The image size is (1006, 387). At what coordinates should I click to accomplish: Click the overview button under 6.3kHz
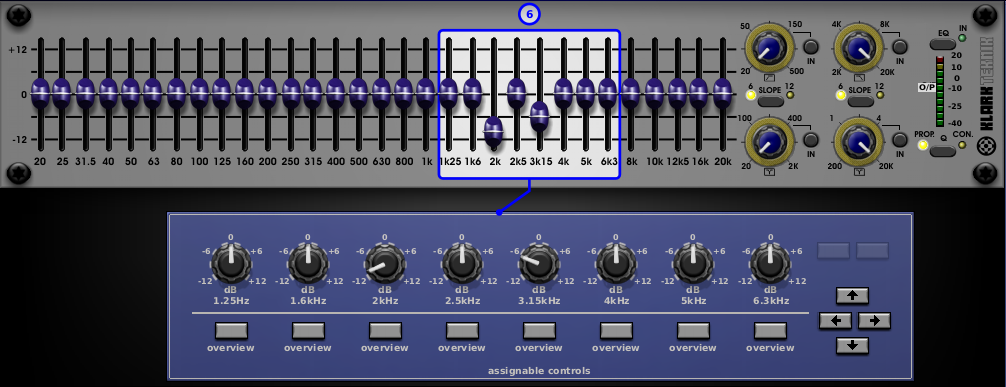click(770, 331)
